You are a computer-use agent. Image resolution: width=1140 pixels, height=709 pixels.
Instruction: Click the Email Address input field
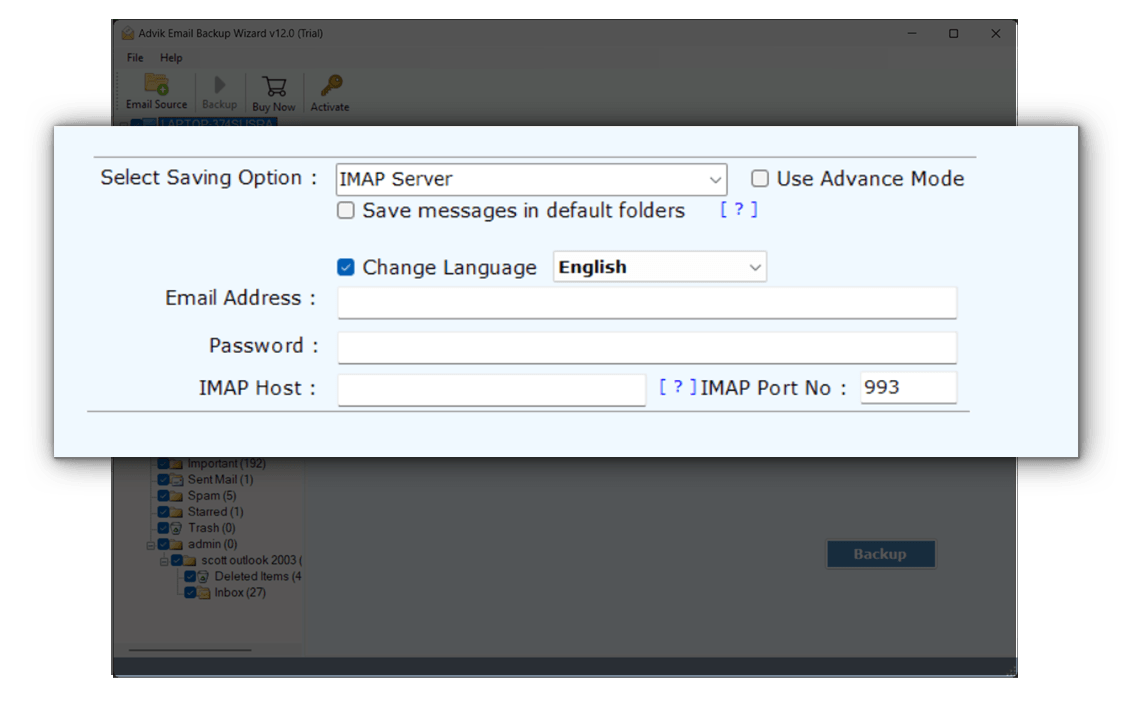[647, 303]
